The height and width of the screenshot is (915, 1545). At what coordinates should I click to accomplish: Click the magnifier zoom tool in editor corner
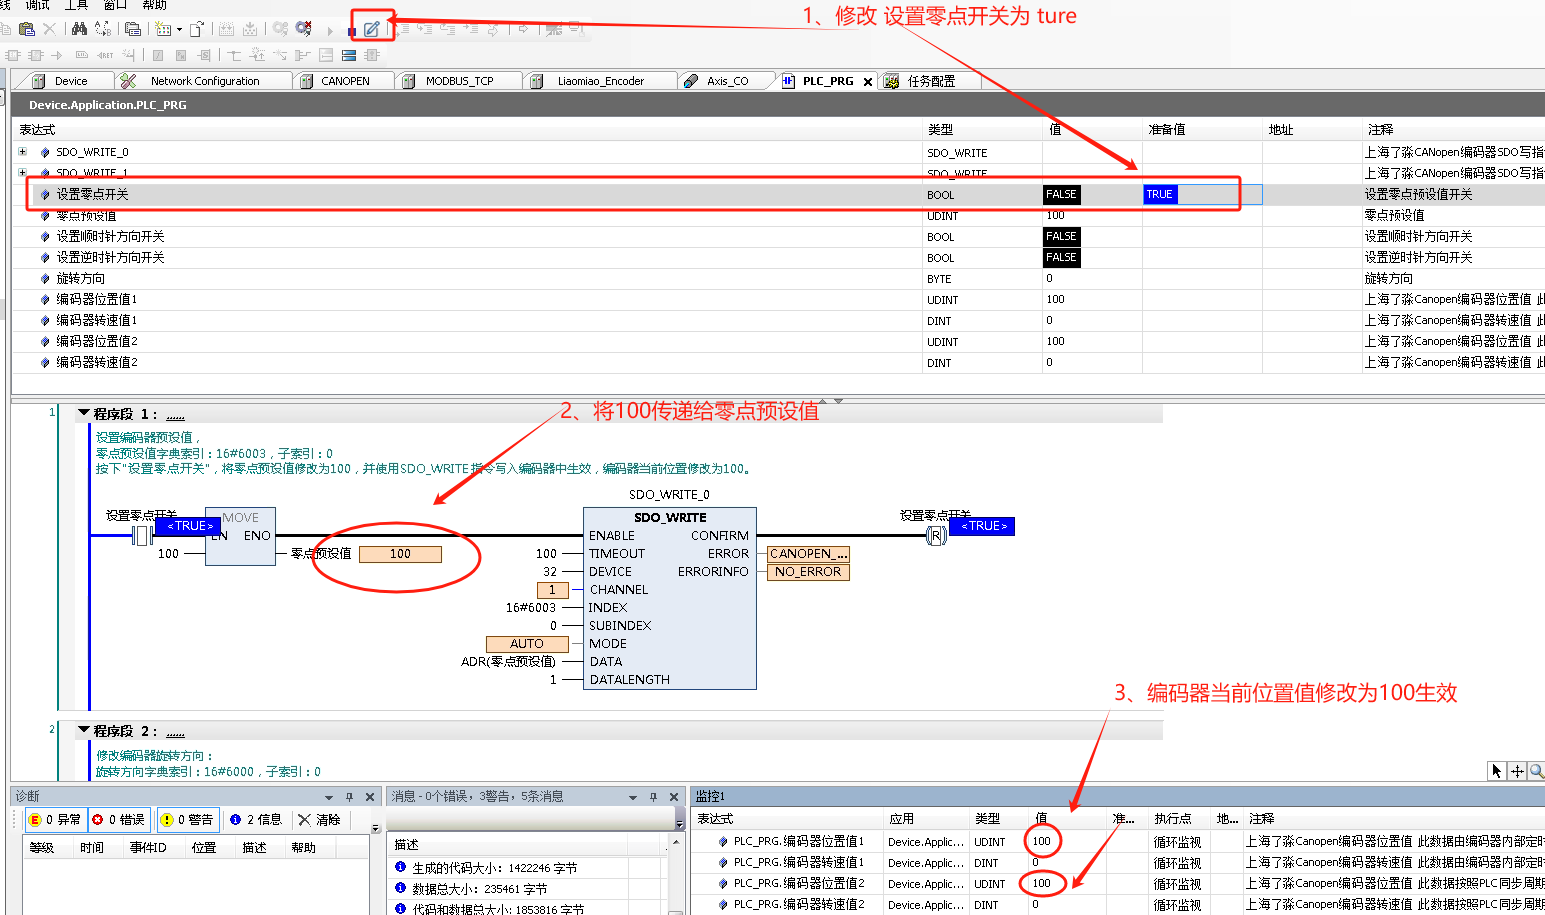(1536, 770)
